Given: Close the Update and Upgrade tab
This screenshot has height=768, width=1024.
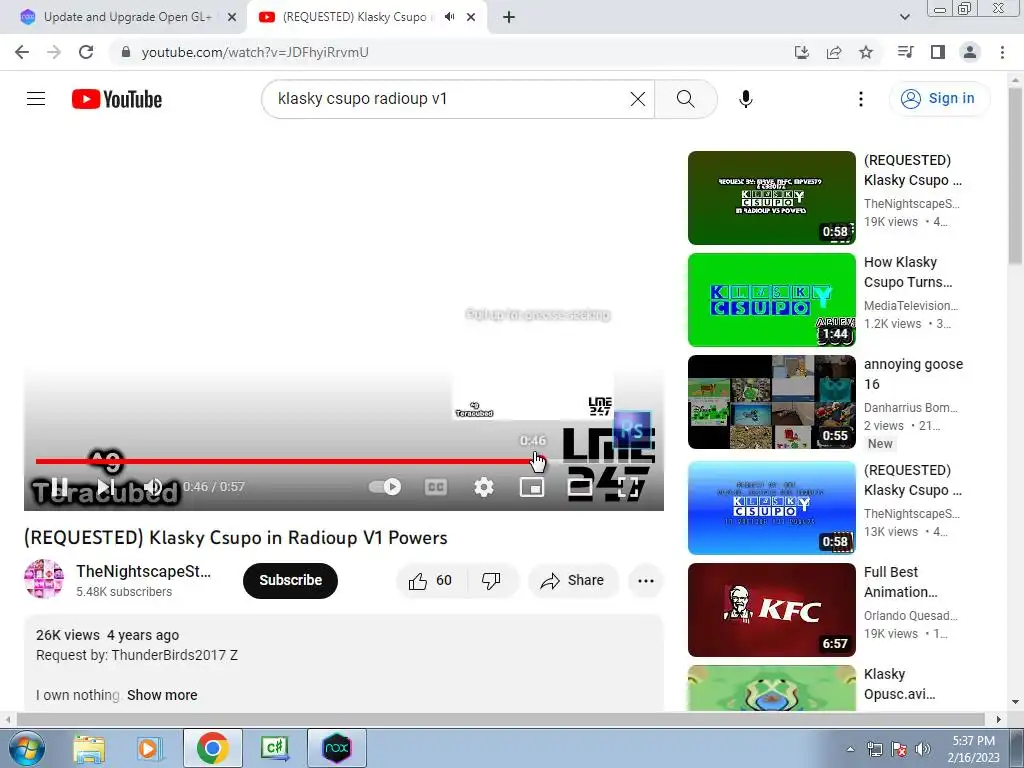Looking at the screenshot, I should point(232,18).
